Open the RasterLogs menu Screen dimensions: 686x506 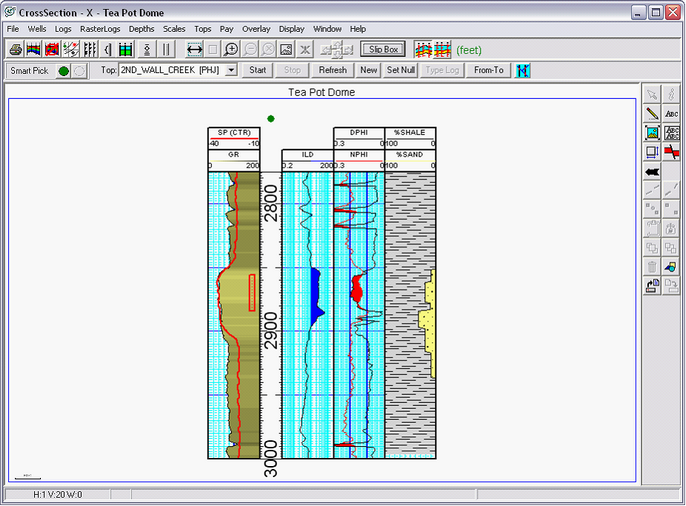click(x=100, y=29)
